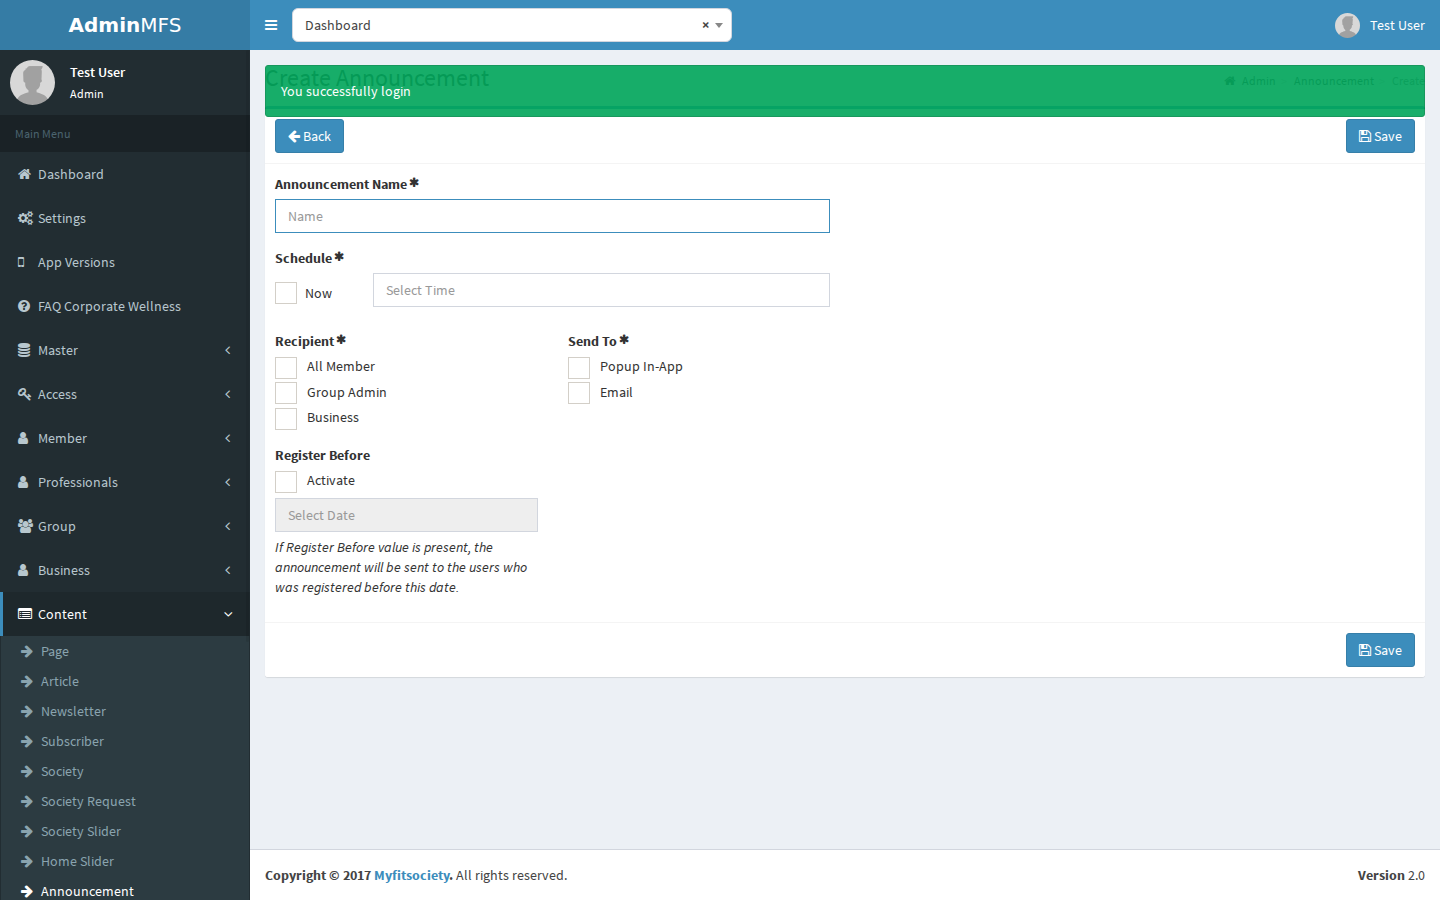Viewport: 1440px width, 900px height.
Task: Tick the Popup In-App checkbox
Action: coord(579,367)
